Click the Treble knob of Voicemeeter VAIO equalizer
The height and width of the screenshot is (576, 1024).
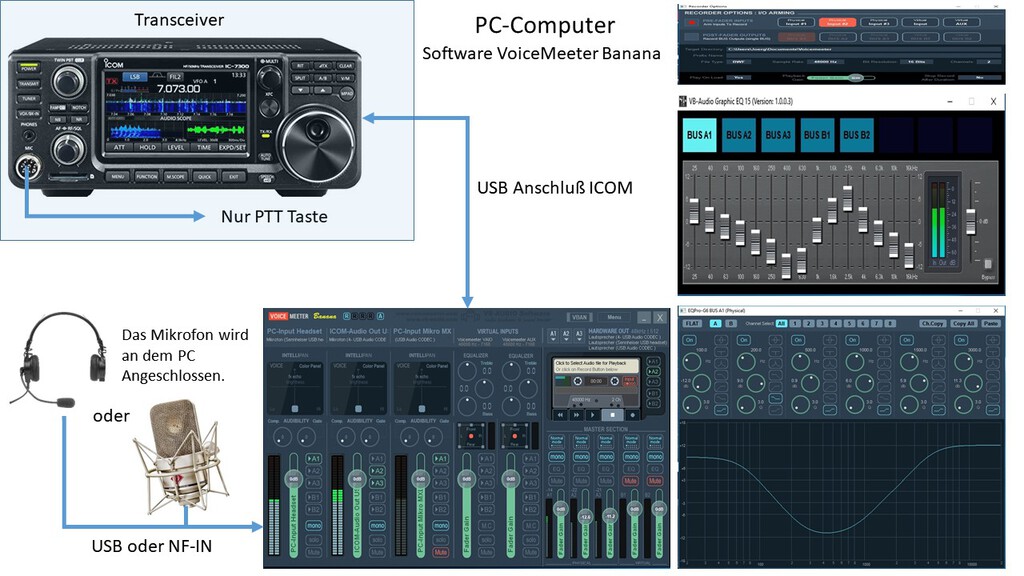[x=467, y=371]
